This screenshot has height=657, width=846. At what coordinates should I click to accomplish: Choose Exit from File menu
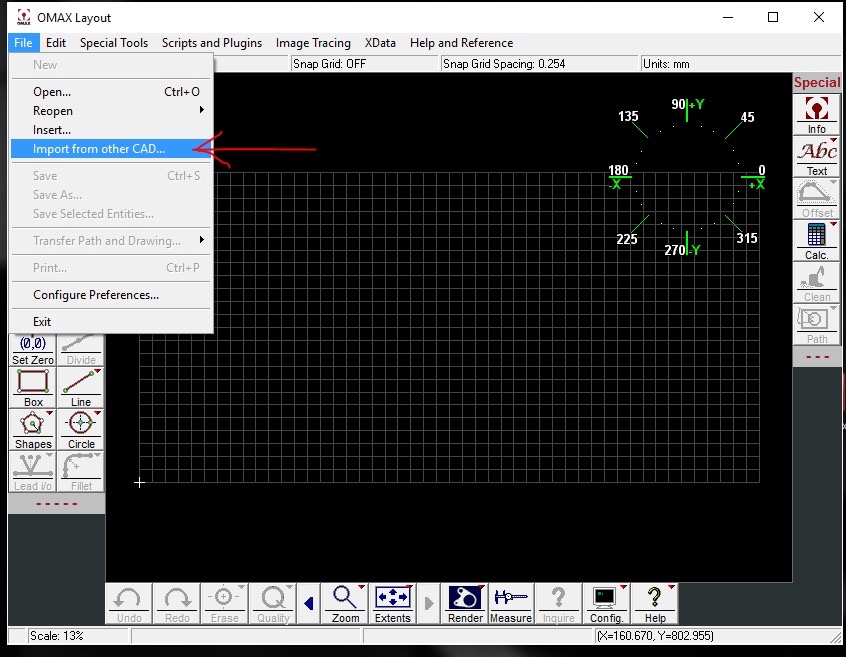pos(112,321)
